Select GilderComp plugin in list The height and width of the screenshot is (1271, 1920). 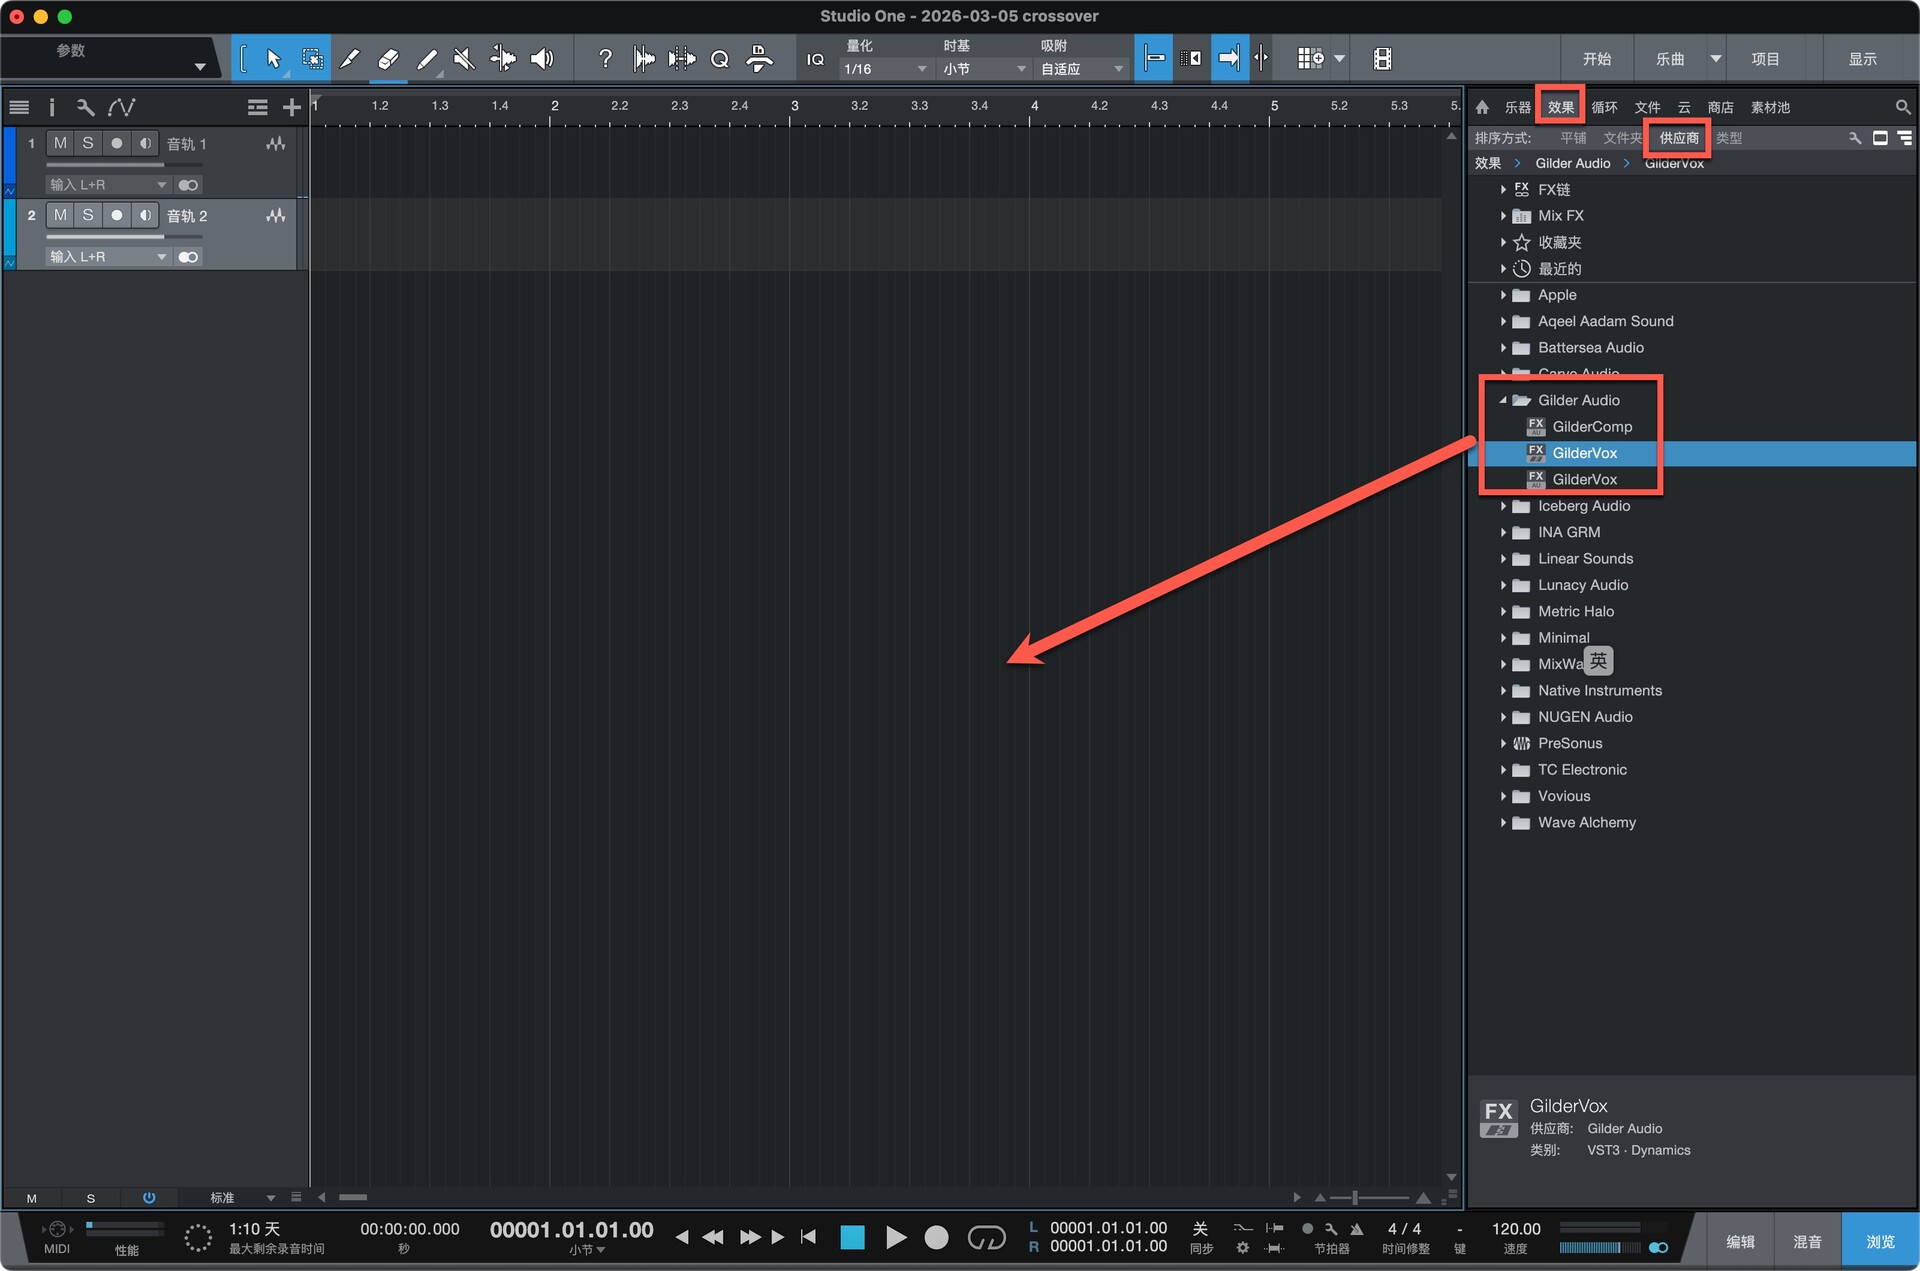coord(1591,426)
